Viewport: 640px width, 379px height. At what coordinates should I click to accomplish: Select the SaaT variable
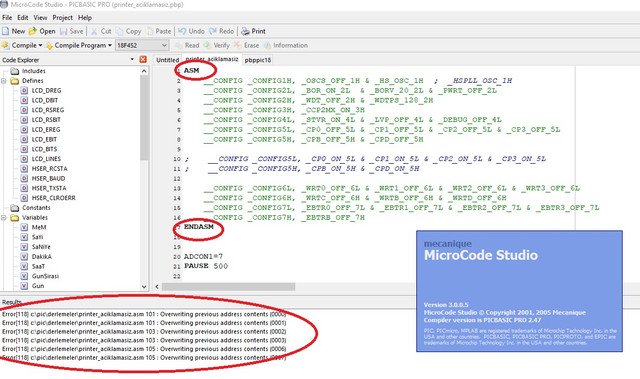pyautogui.click(x=38, y=266)
